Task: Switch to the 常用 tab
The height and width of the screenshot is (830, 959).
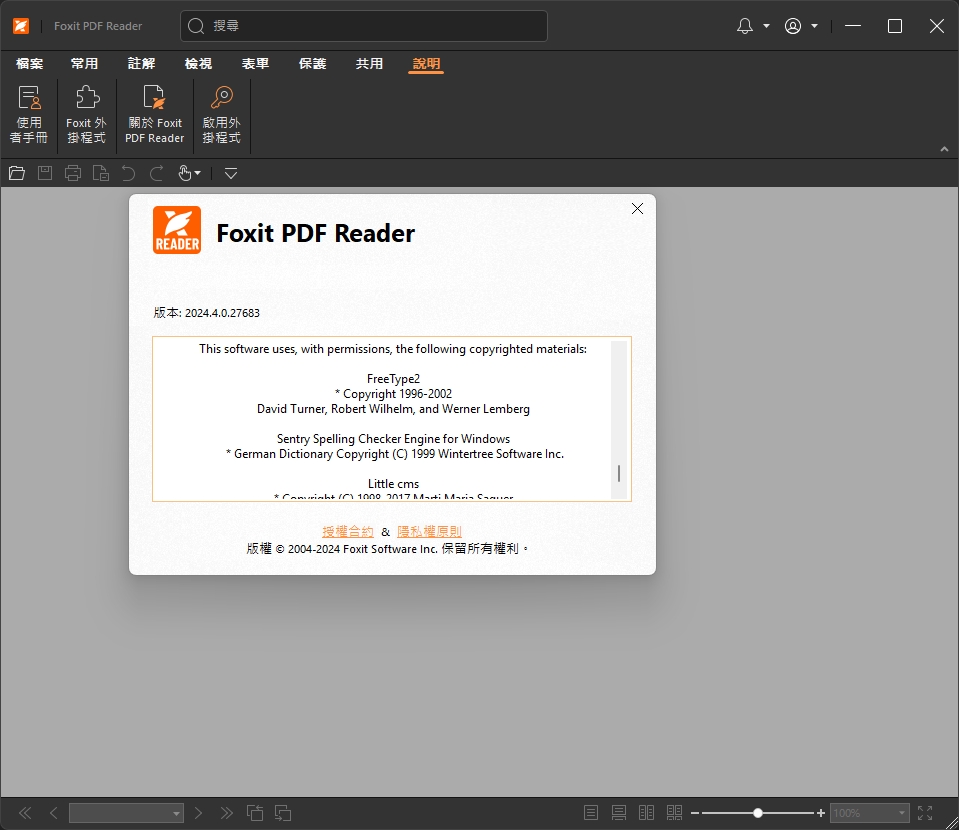Action: pyautogui.click(x=84, y=64)
